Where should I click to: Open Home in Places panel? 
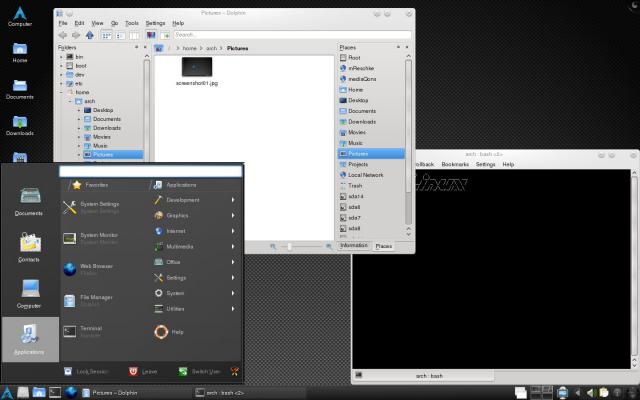point(351,90)
